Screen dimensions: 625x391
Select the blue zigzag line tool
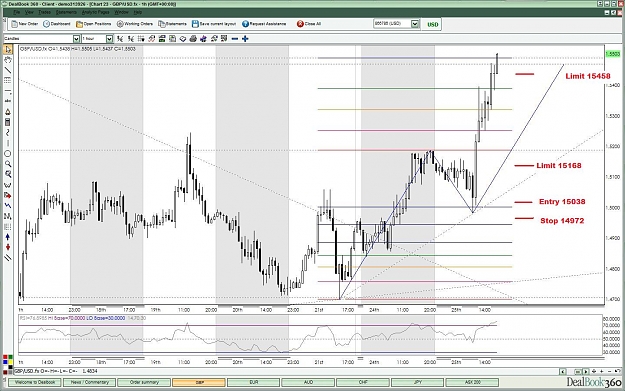8,206
